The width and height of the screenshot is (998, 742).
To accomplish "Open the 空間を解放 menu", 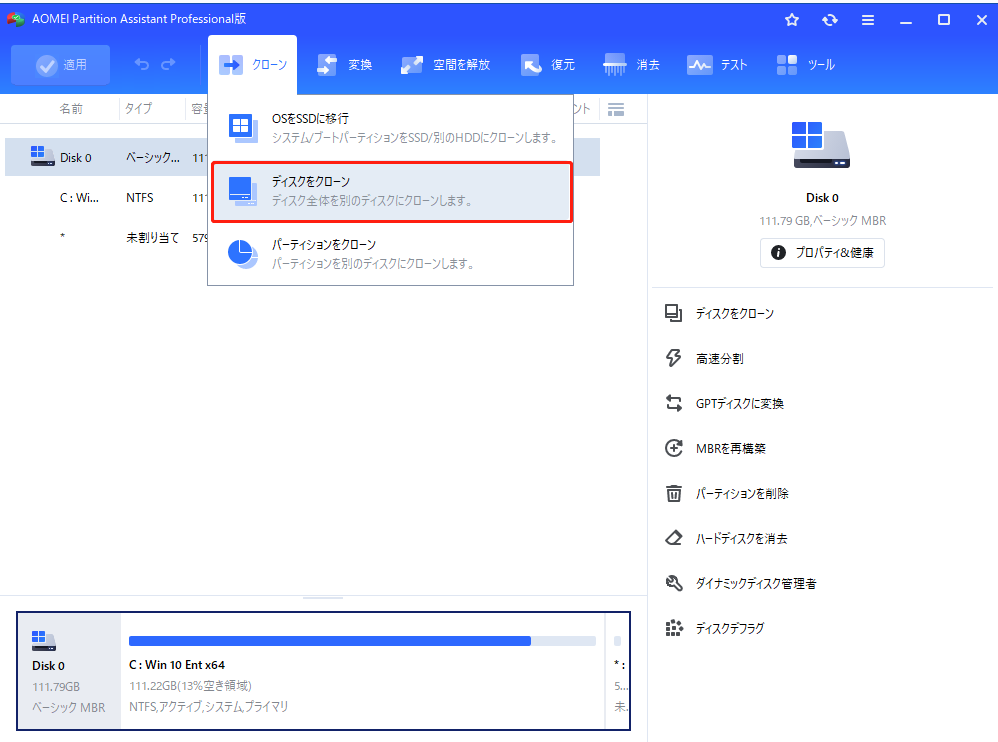I will point(446,65).
